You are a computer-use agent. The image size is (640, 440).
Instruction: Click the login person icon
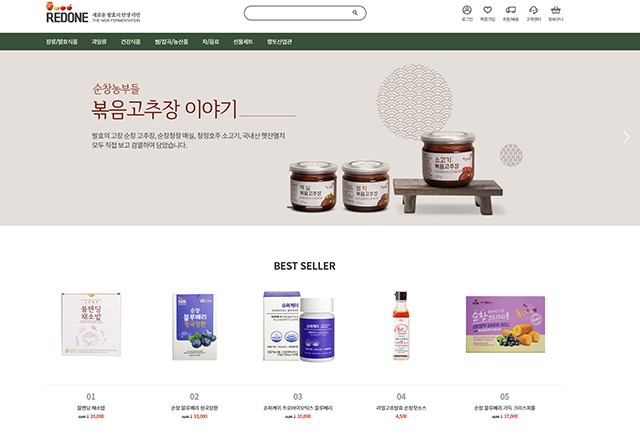pyautogui.click(x=467, y=10)
